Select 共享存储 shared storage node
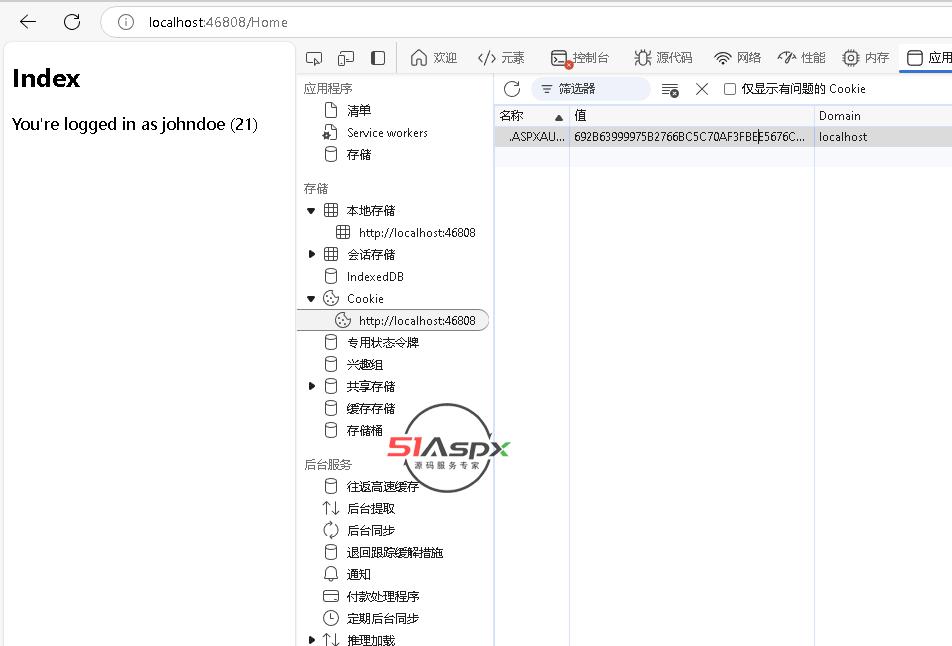Screen dimensions: 952x646 (370, 386)
